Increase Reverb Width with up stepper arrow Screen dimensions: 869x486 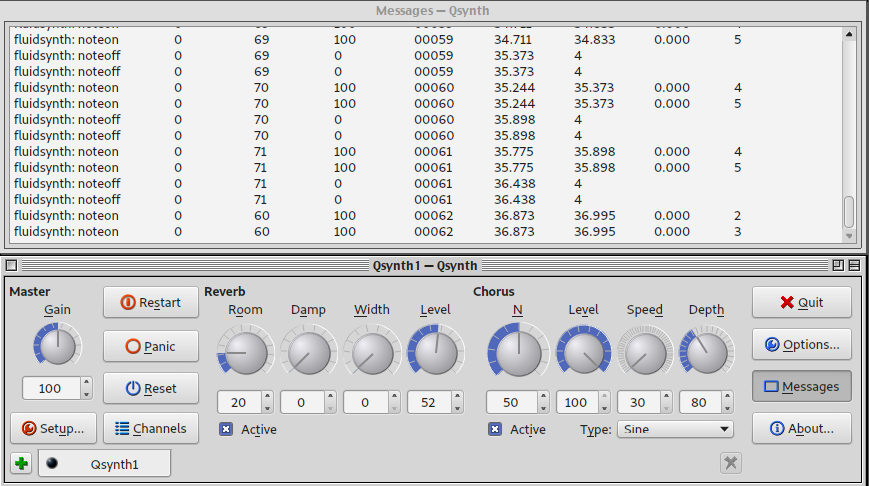[x=394, y=396]
